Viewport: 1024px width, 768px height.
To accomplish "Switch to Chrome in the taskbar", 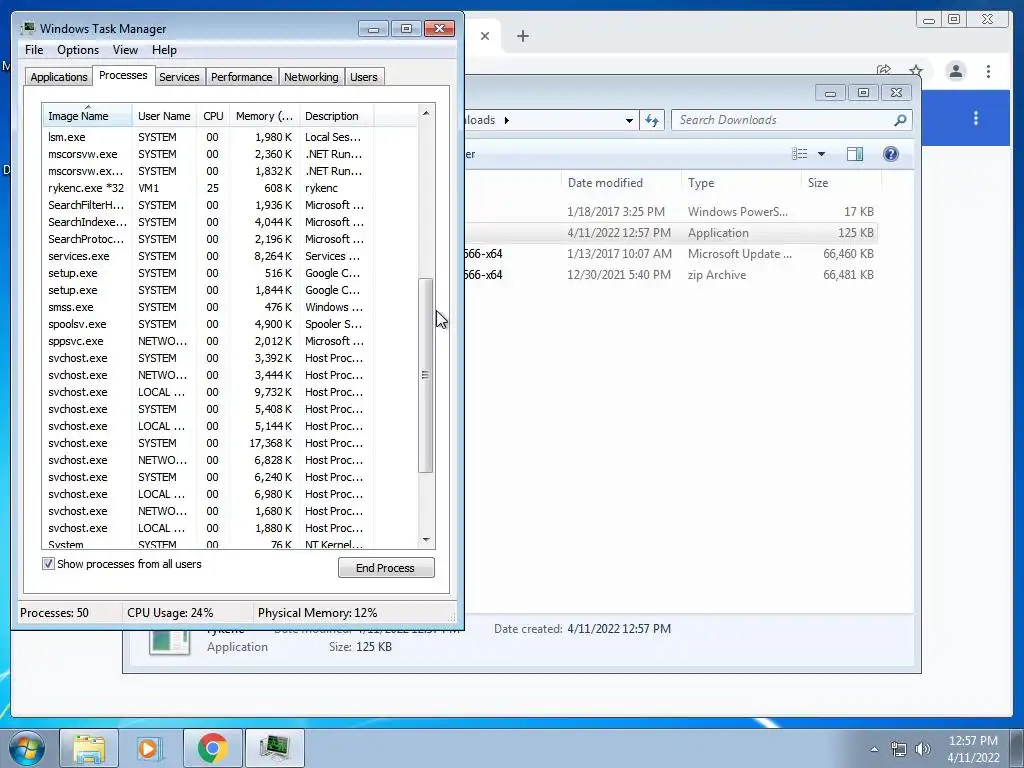I will pos(212,748).
